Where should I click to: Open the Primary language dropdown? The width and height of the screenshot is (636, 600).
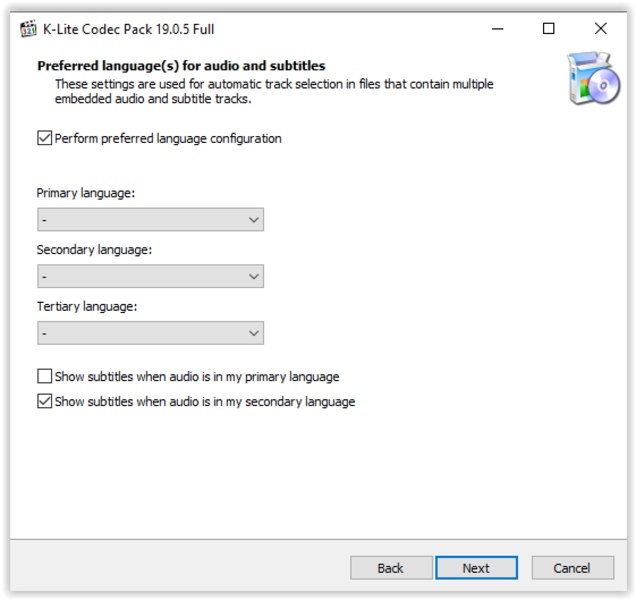tap(150, 220)
